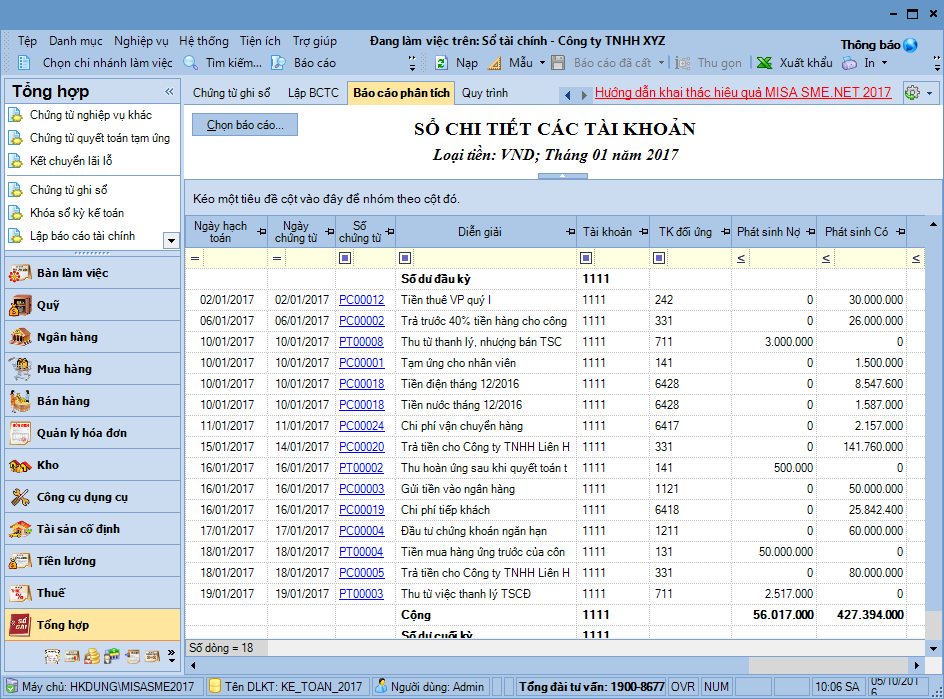The image size is (944, 699).
Task: Click the Nạp reload icon in toolbar
Action: (x=441, y=63)
